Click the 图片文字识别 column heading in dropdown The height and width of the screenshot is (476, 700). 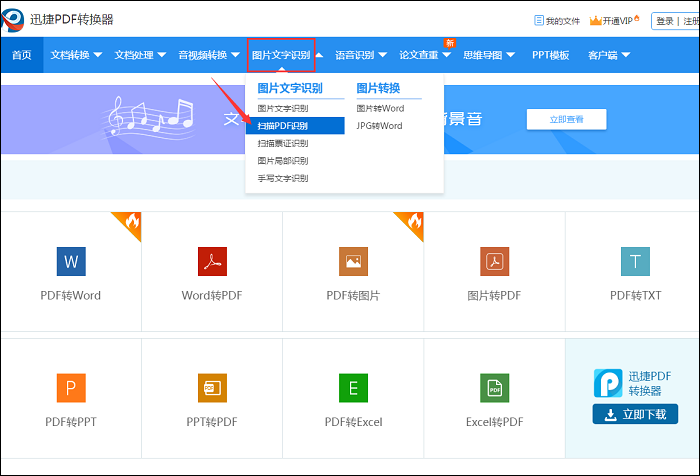(x=290, y=88)
